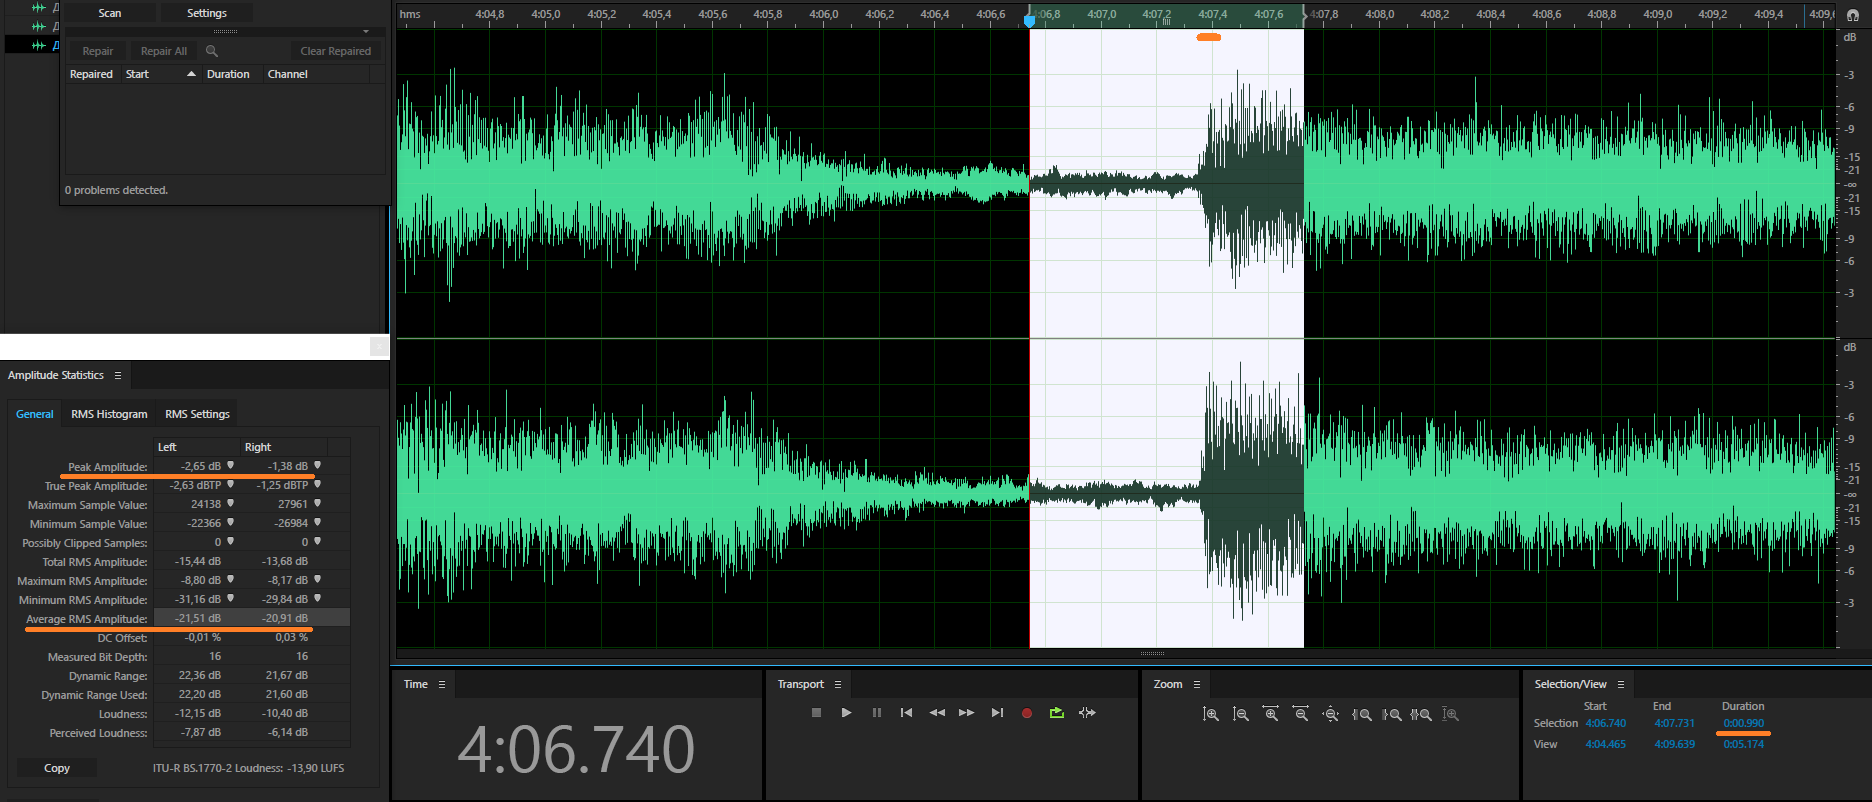Viewport: 1872px width, 802px height.
Task: Click the red Record button
Action: [1026, 713]
